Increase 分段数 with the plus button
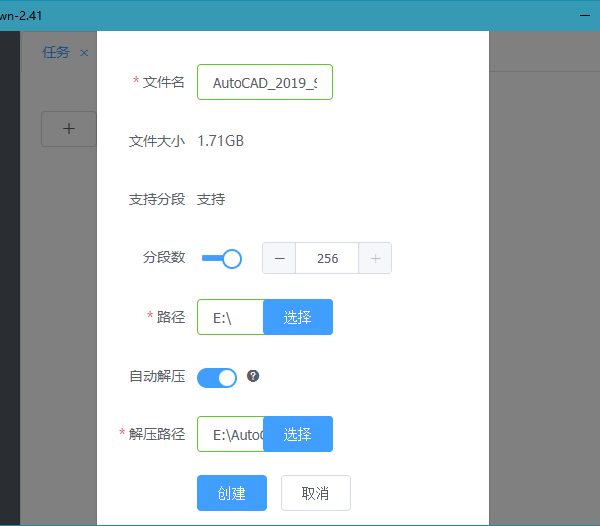This screenshot has height=526, width=600. click(375, 258)
